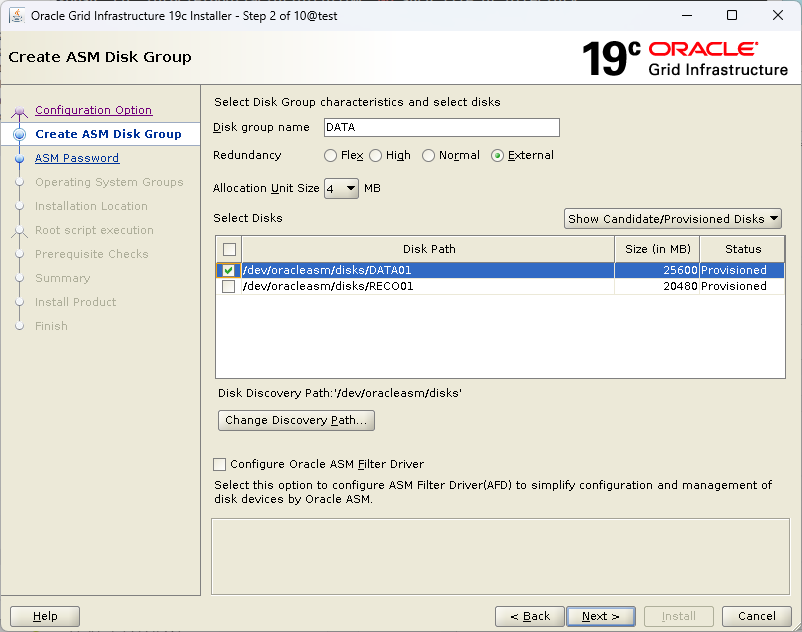The image size is (802, 632).
Task: Edit the Disk group name field
Action: tap(442, 127)
